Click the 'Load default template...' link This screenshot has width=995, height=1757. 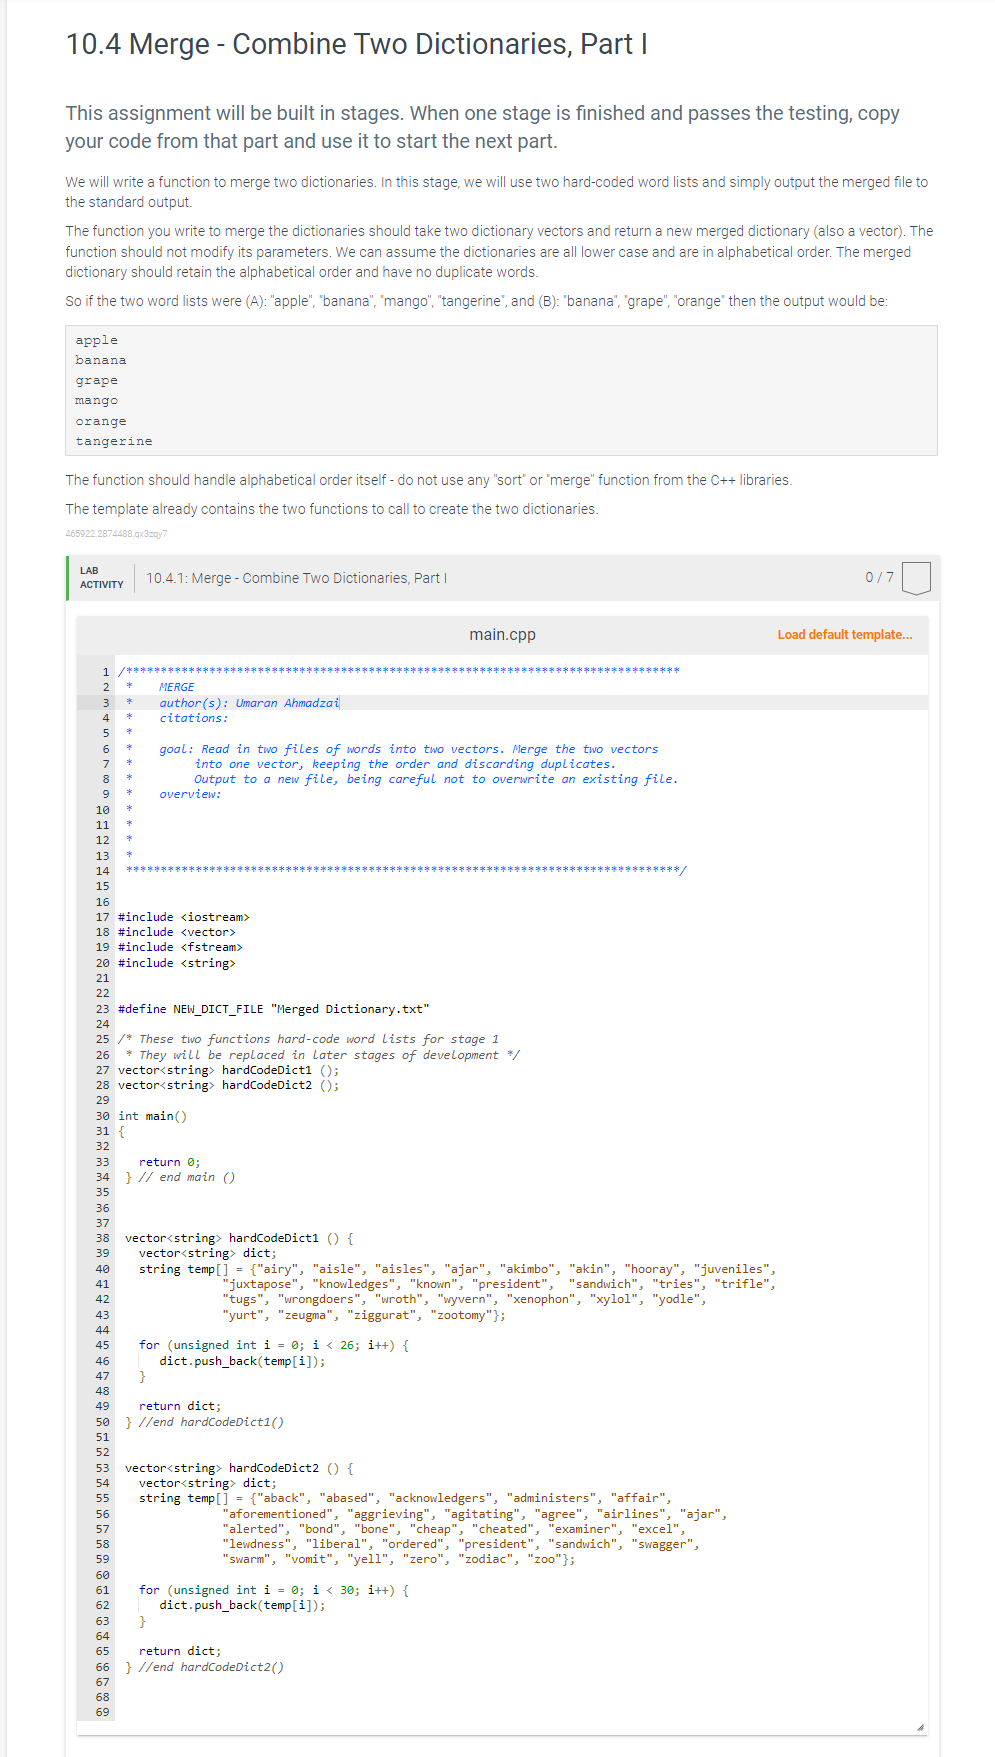point(844,635)
